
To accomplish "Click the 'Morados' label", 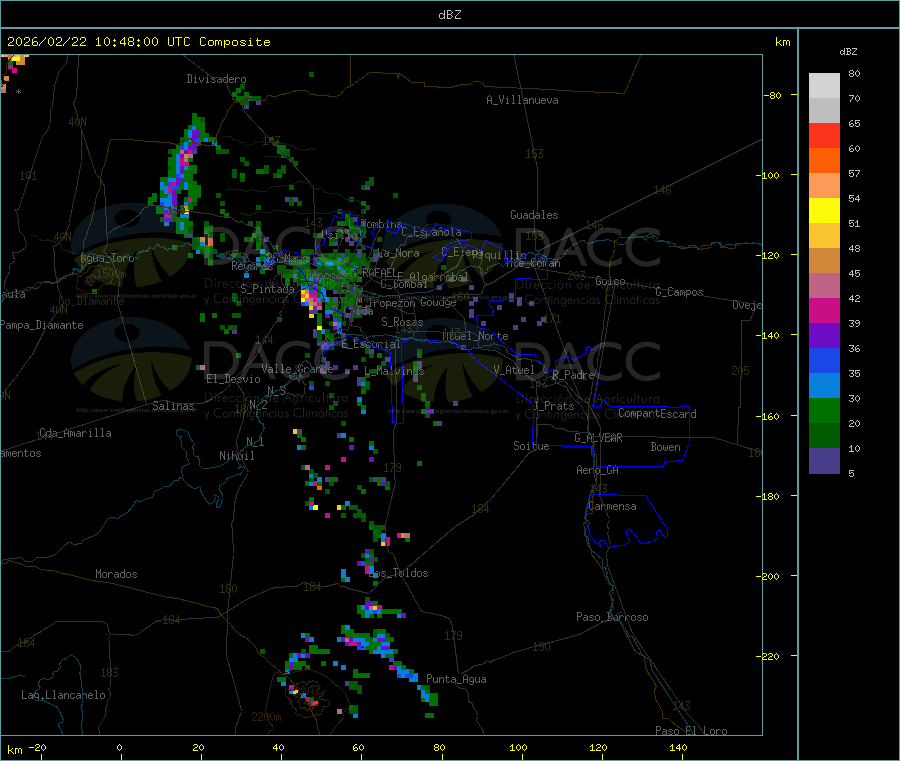I will [116, 574].
